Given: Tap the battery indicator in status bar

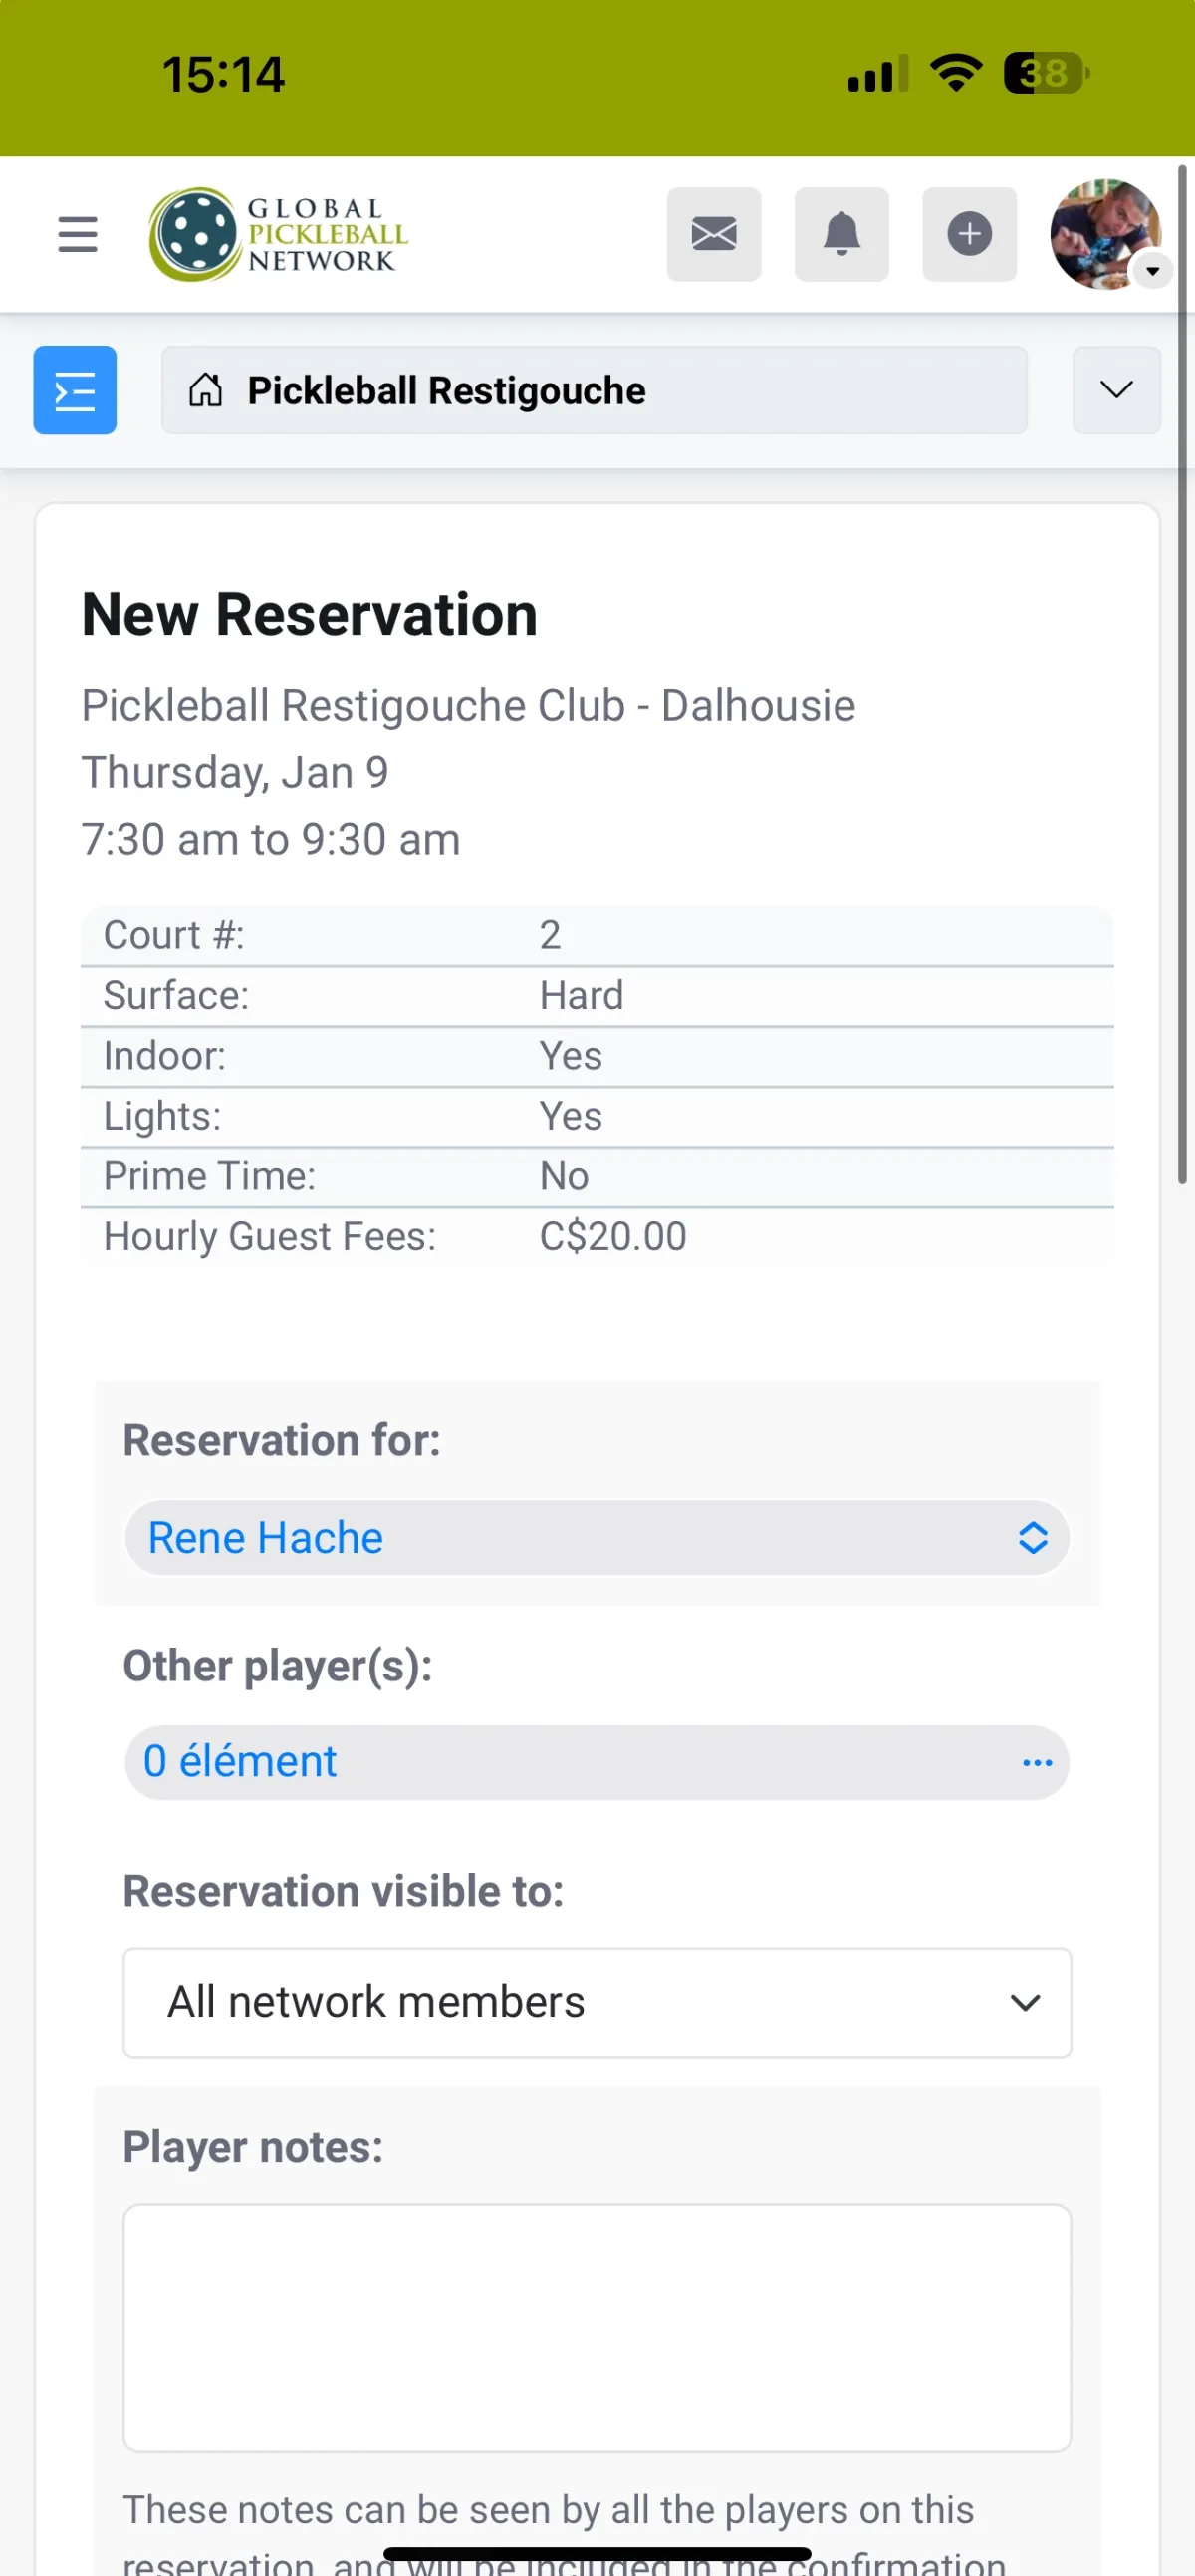Looking at the screenshot, I should click(1045, 74).
